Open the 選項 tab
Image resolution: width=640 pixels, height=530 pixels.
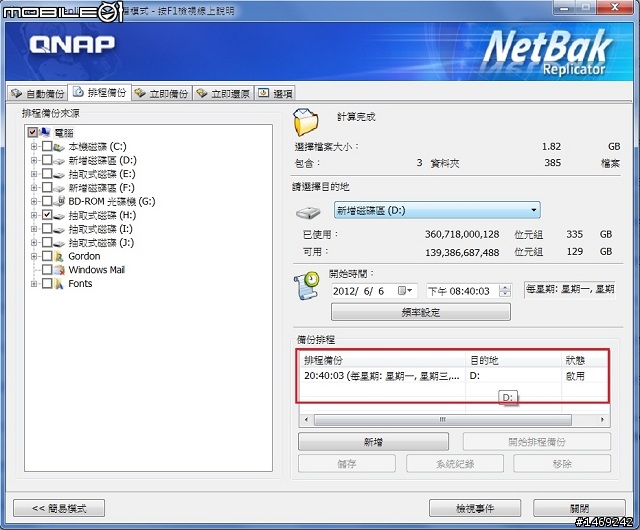click(x=276, y=94)
